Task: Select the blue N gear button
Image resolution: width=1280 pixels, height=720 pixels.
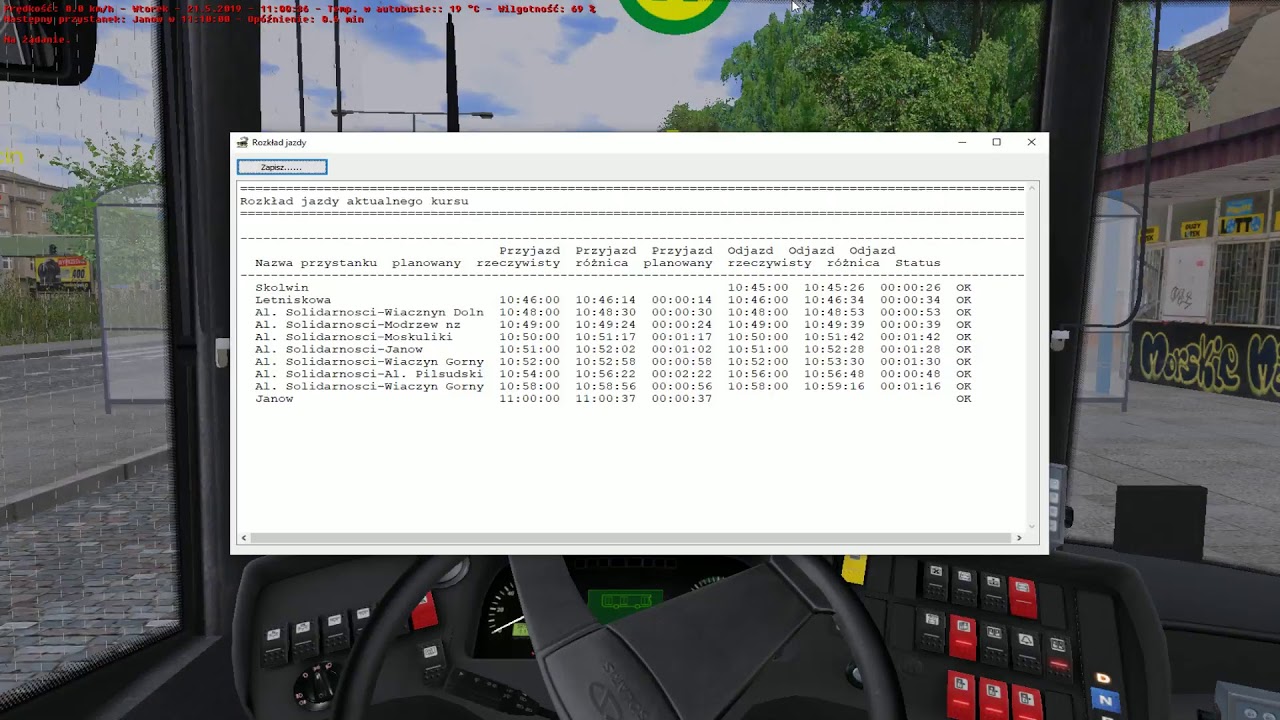Action: [x=1105, y=701]
